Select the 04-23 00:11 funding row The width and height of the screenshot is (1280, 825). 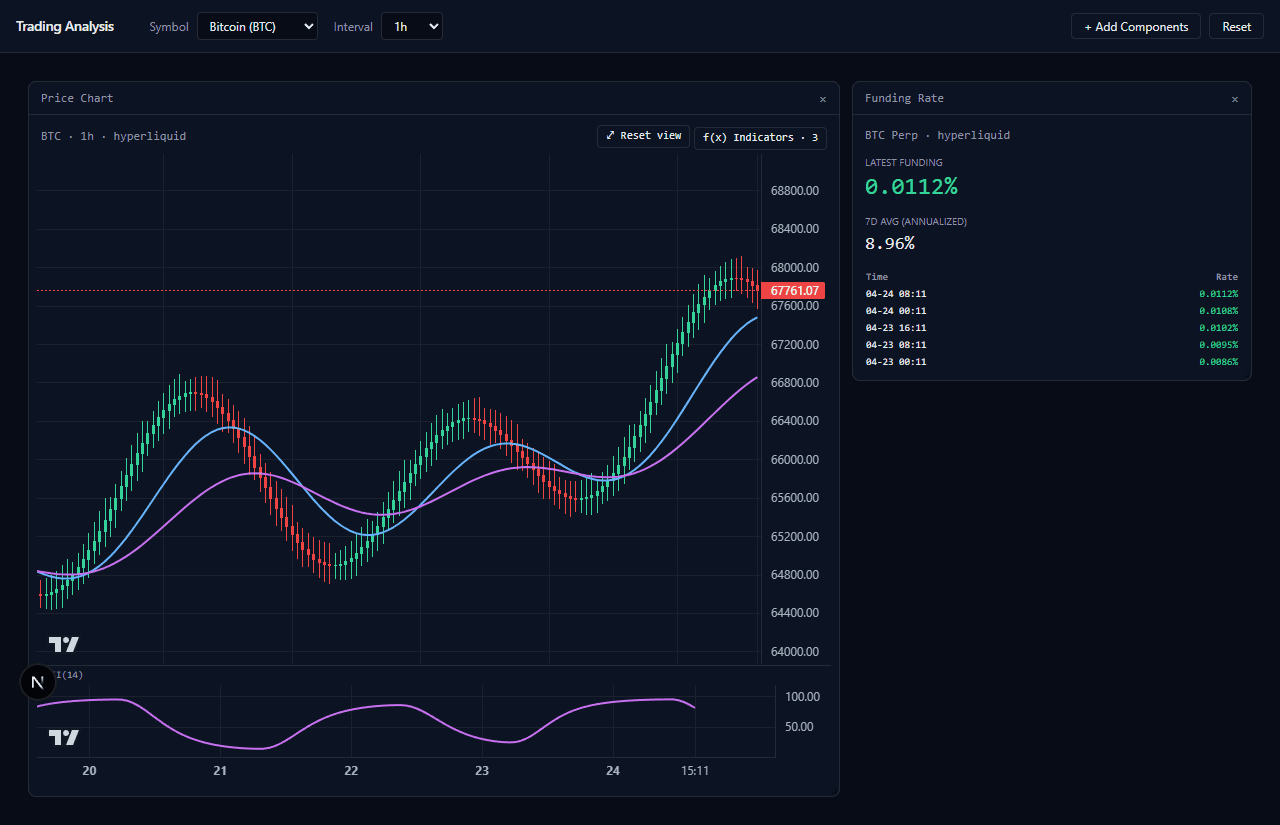click(1051, 362)
